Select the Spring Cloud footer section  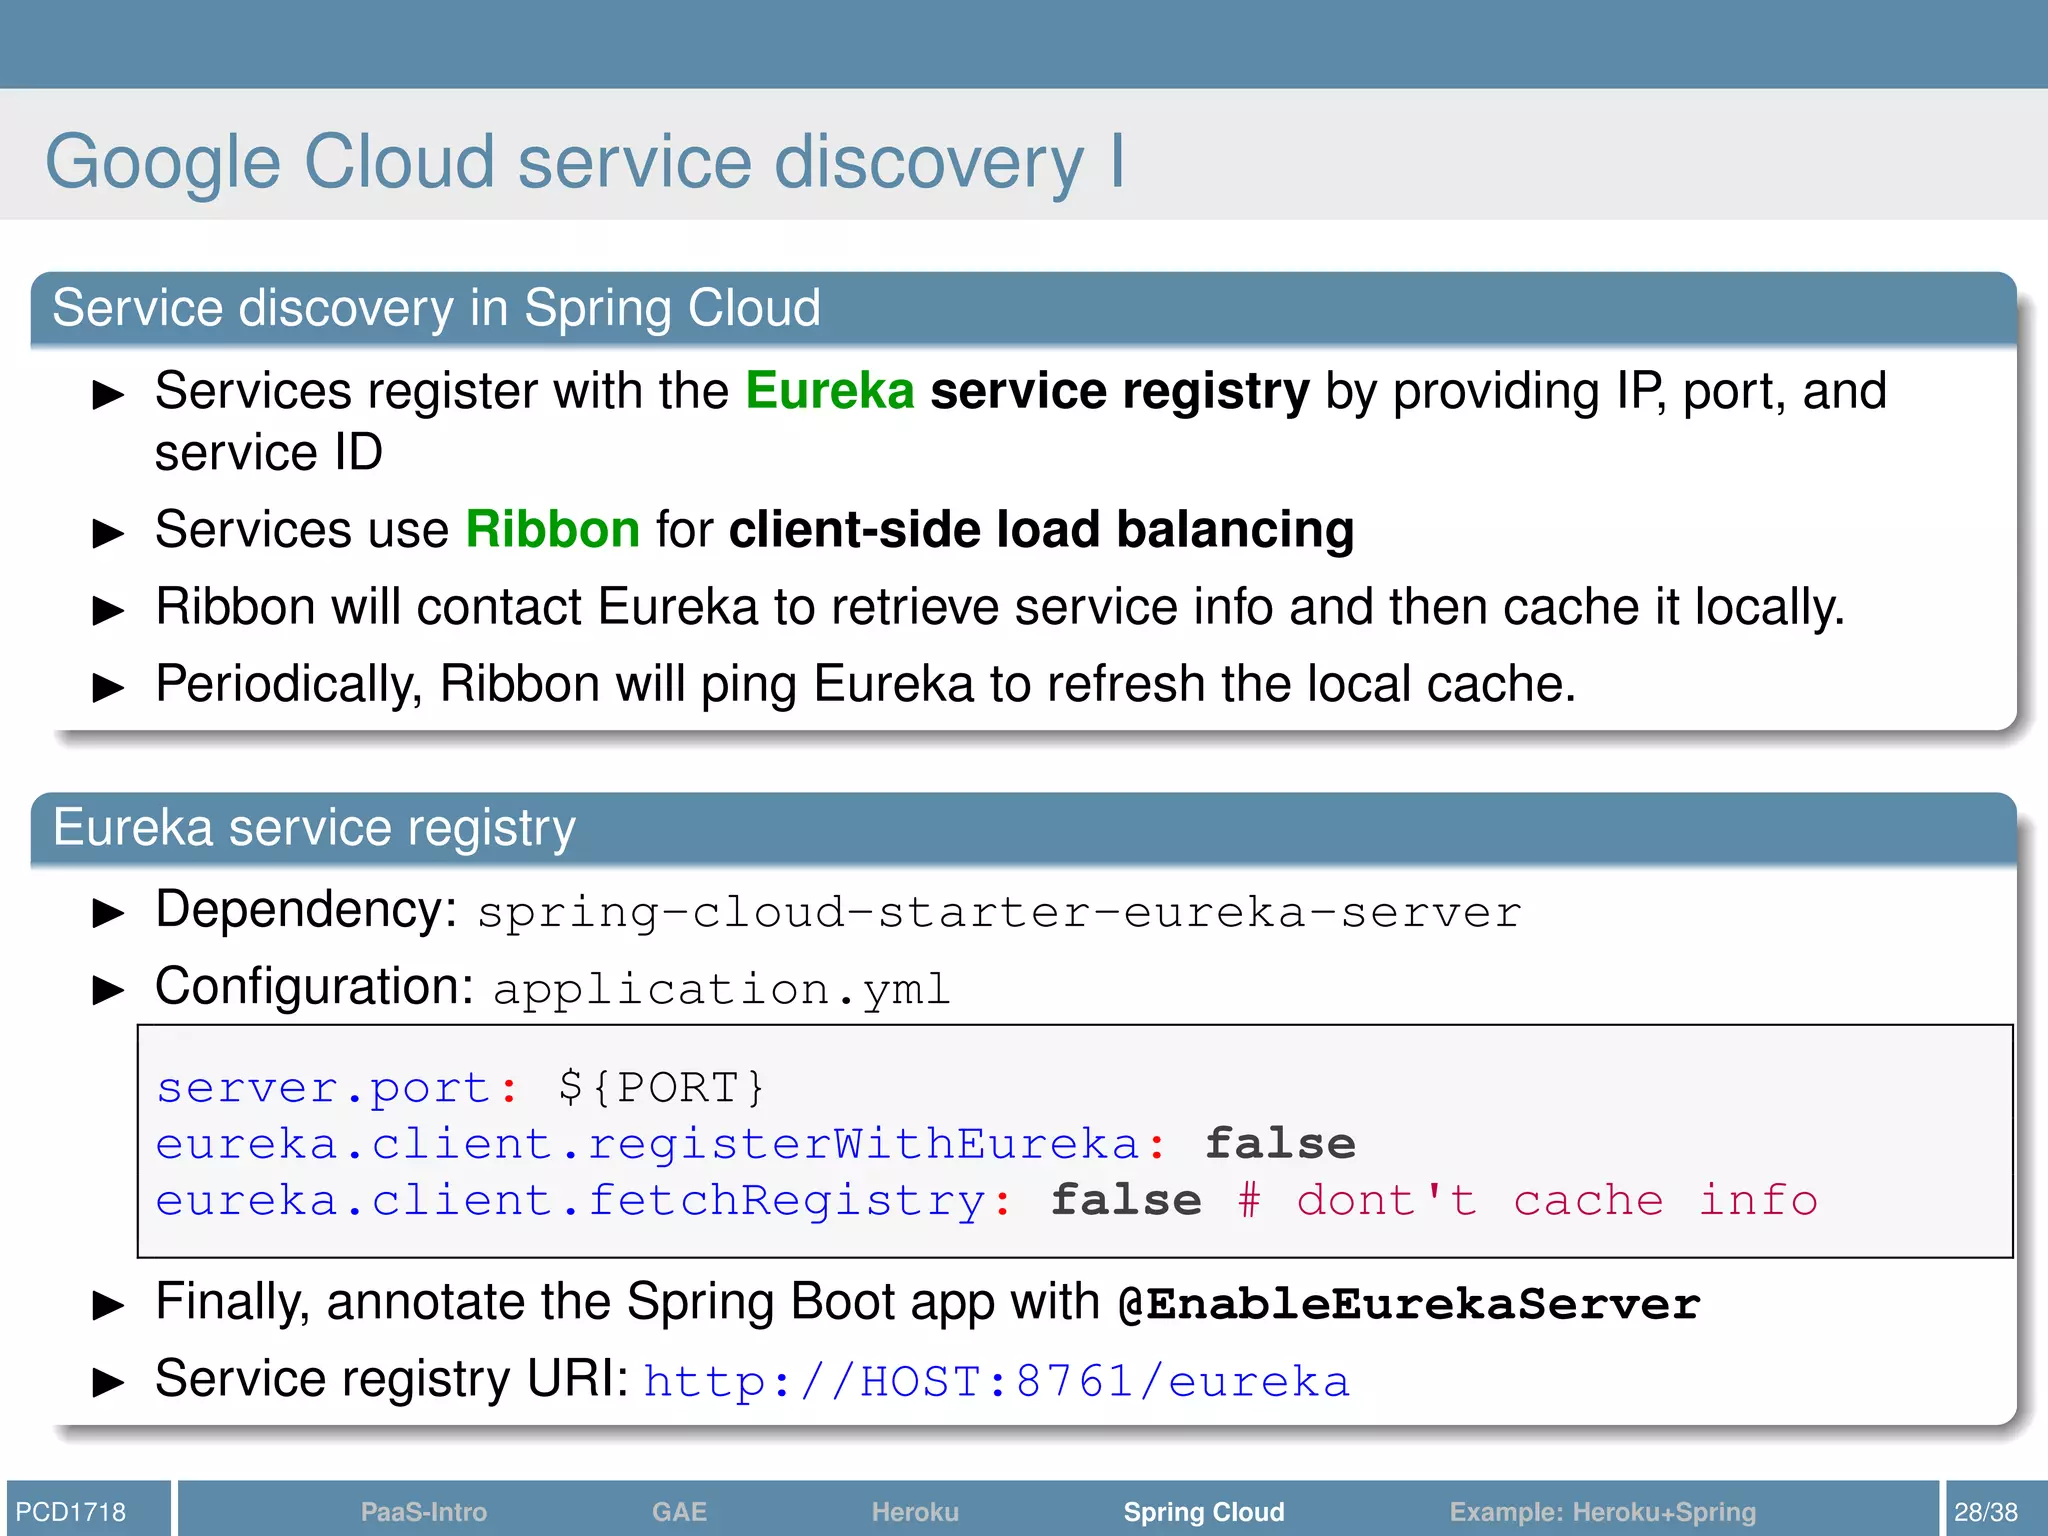click(1204, 1511)
